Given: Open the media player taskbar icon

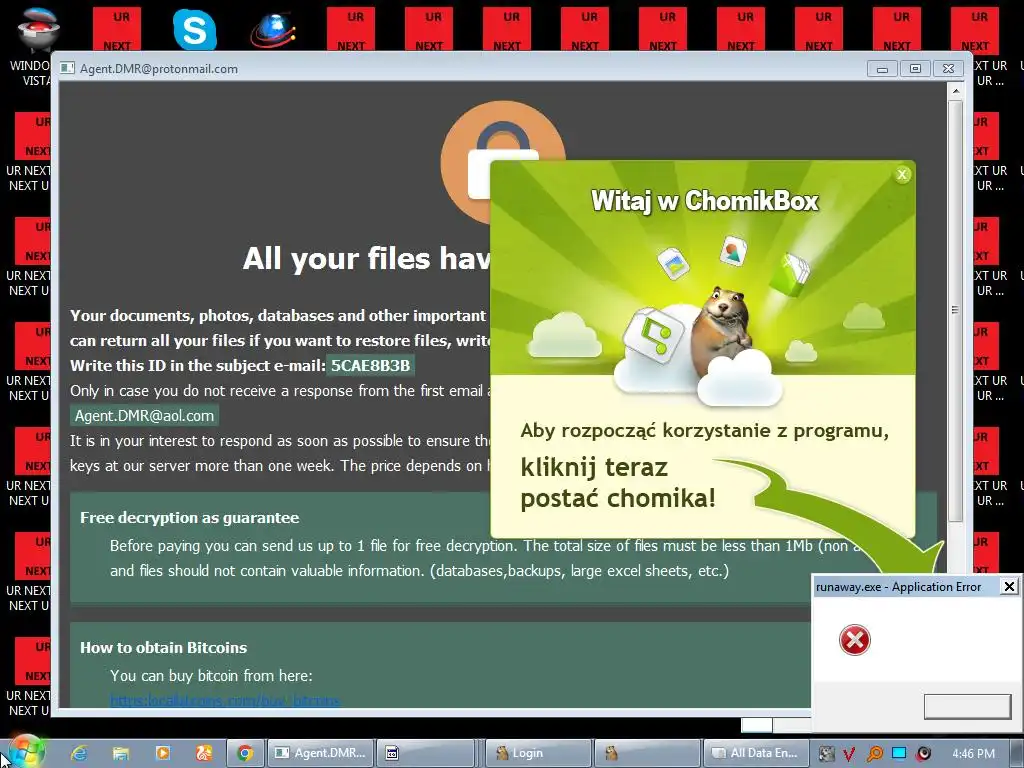Looking at the screenshot, I should click(163, 753).
